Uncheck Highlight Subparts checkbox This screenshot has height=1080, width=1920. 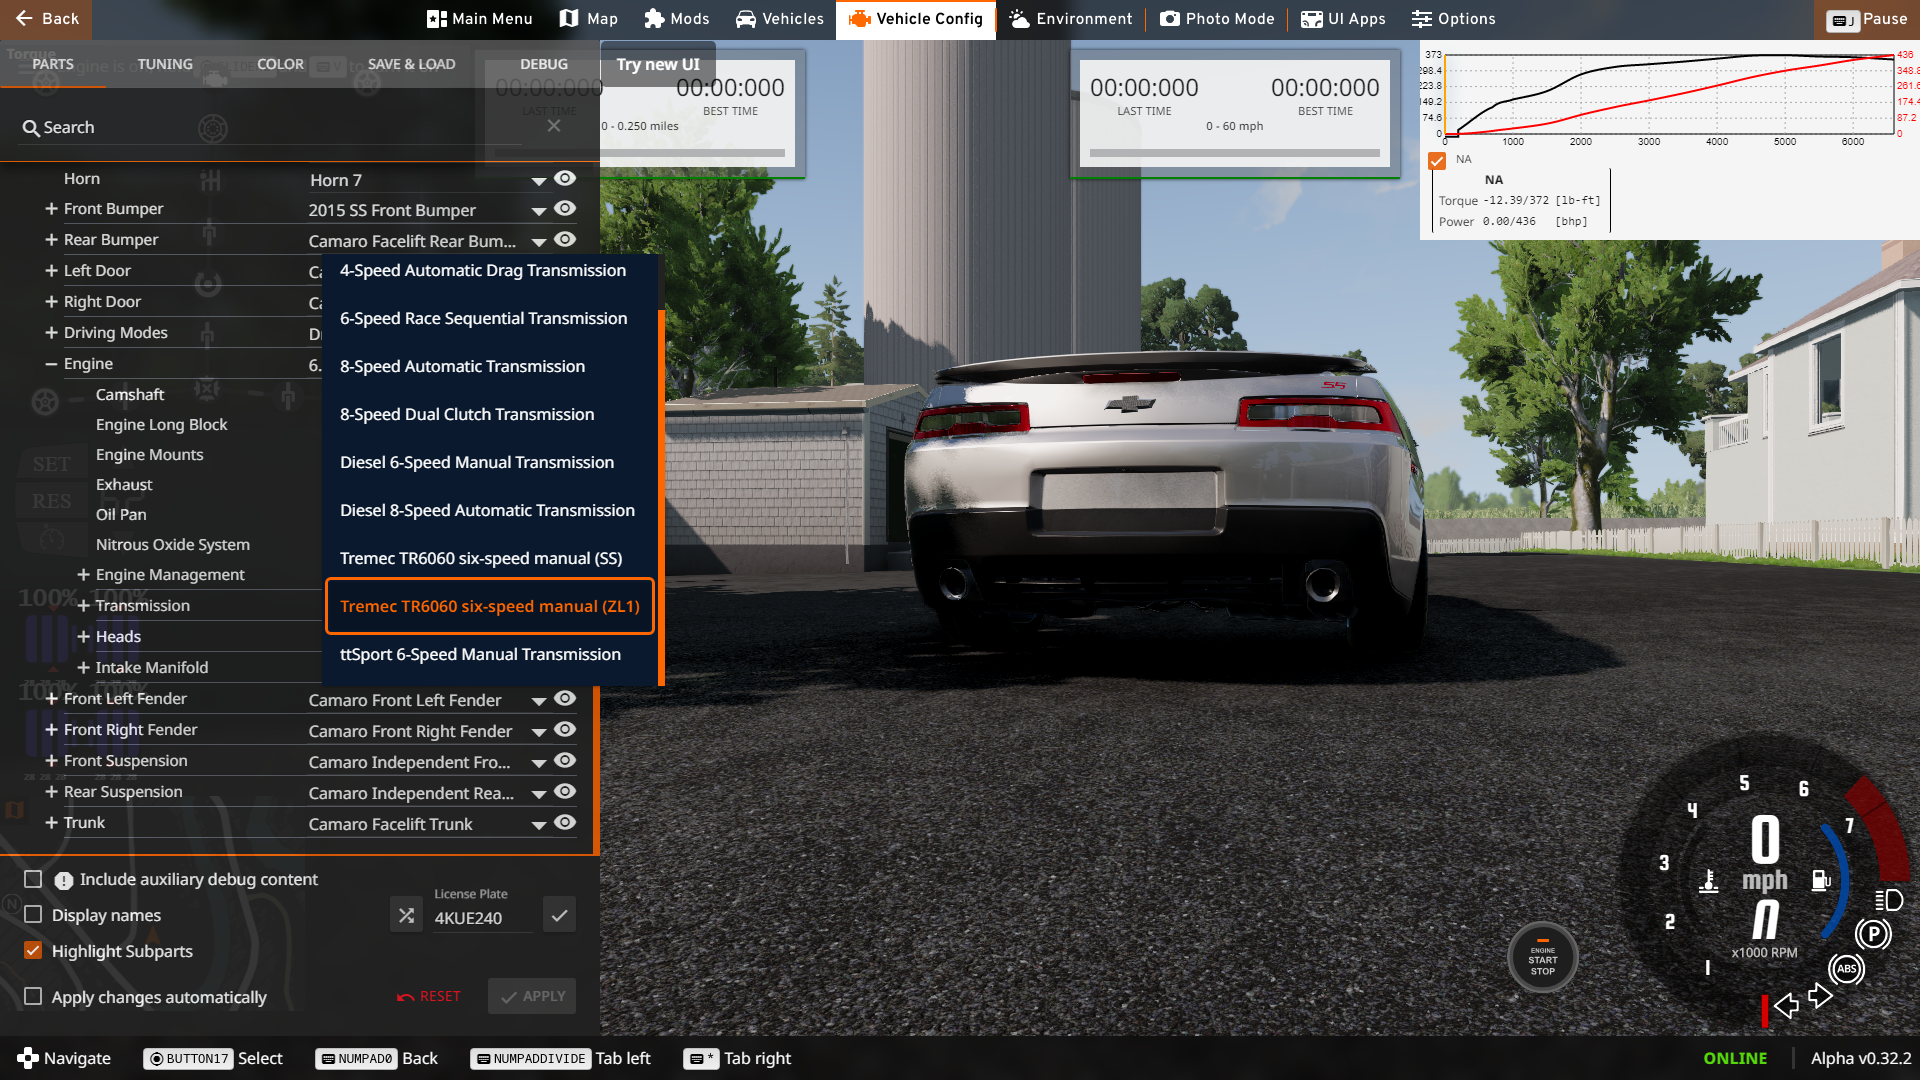33,951
